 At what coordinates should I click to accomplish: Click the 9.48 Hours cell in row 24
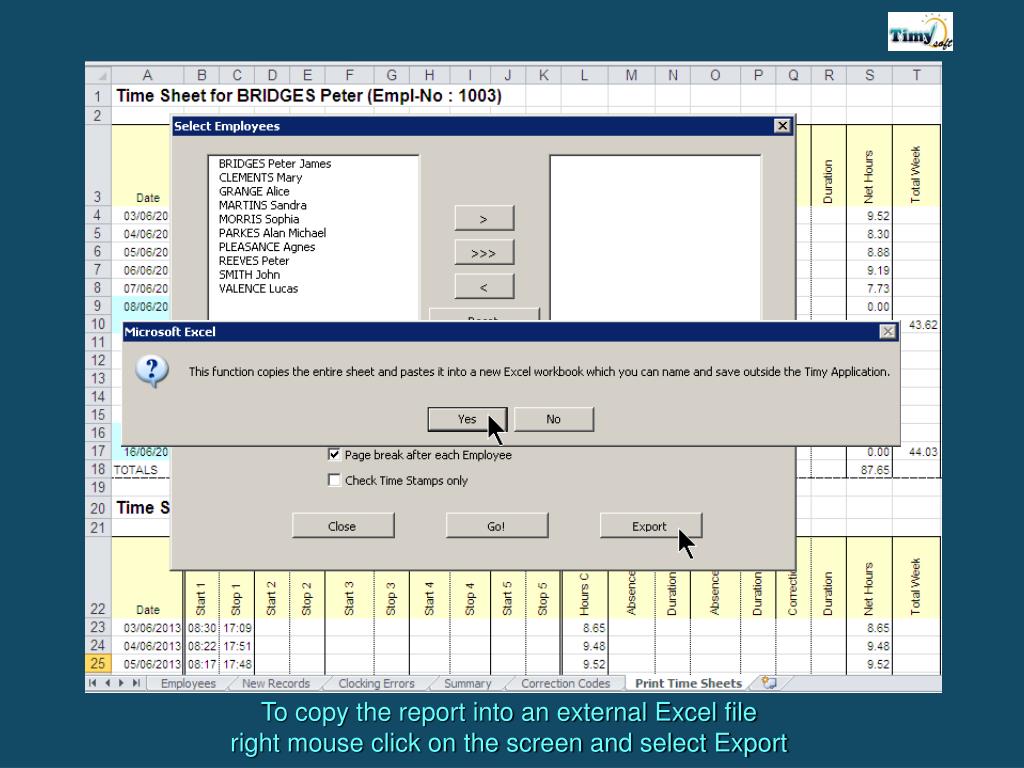pyautogui.click(x=584, y=646)
